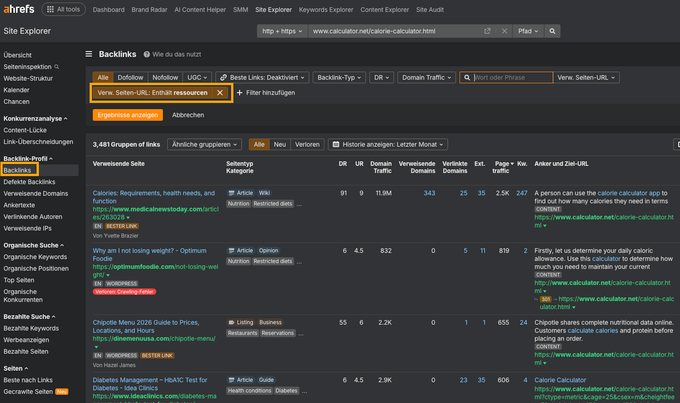This screenshot has width=680, height=403.
Task: Open Site Audit
Action: pyautogui.click(x=430, y=10)
